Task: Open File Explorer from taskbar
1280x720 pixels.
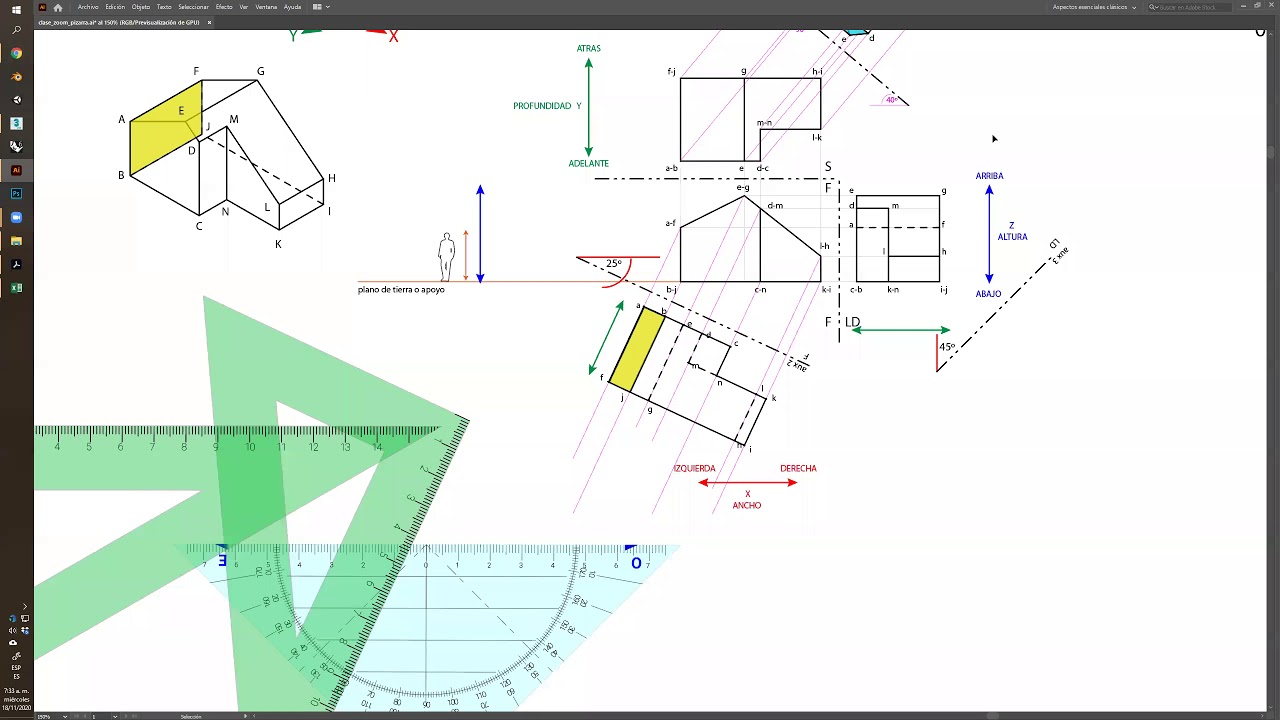Action: pyautogui.click(x=16, y=241)
